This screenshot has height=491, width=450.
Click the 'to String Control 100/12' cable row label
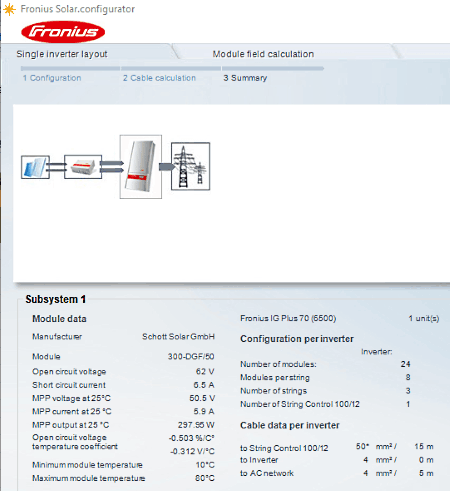(x=284, y=448)
